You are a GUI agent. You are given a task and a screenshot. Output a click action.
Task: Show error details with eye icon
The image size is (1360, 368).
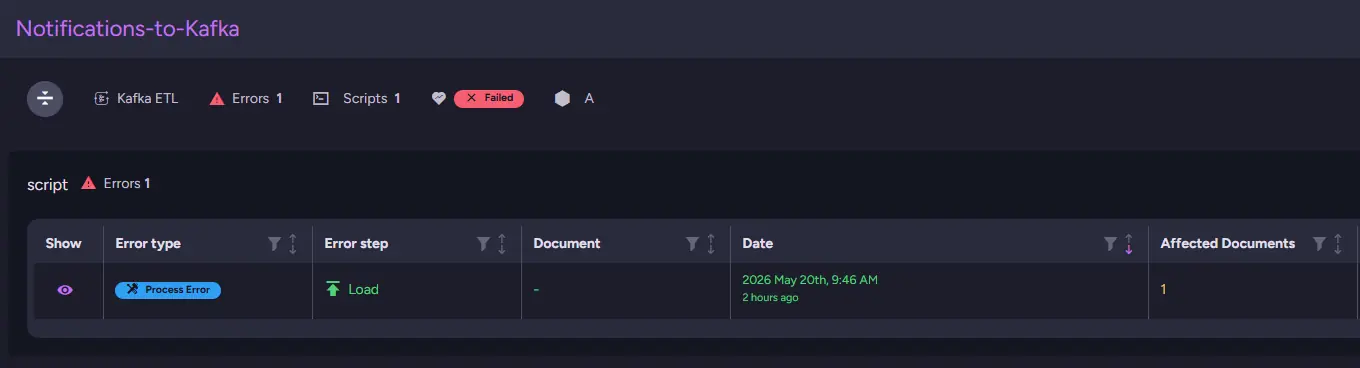(65, 290)
